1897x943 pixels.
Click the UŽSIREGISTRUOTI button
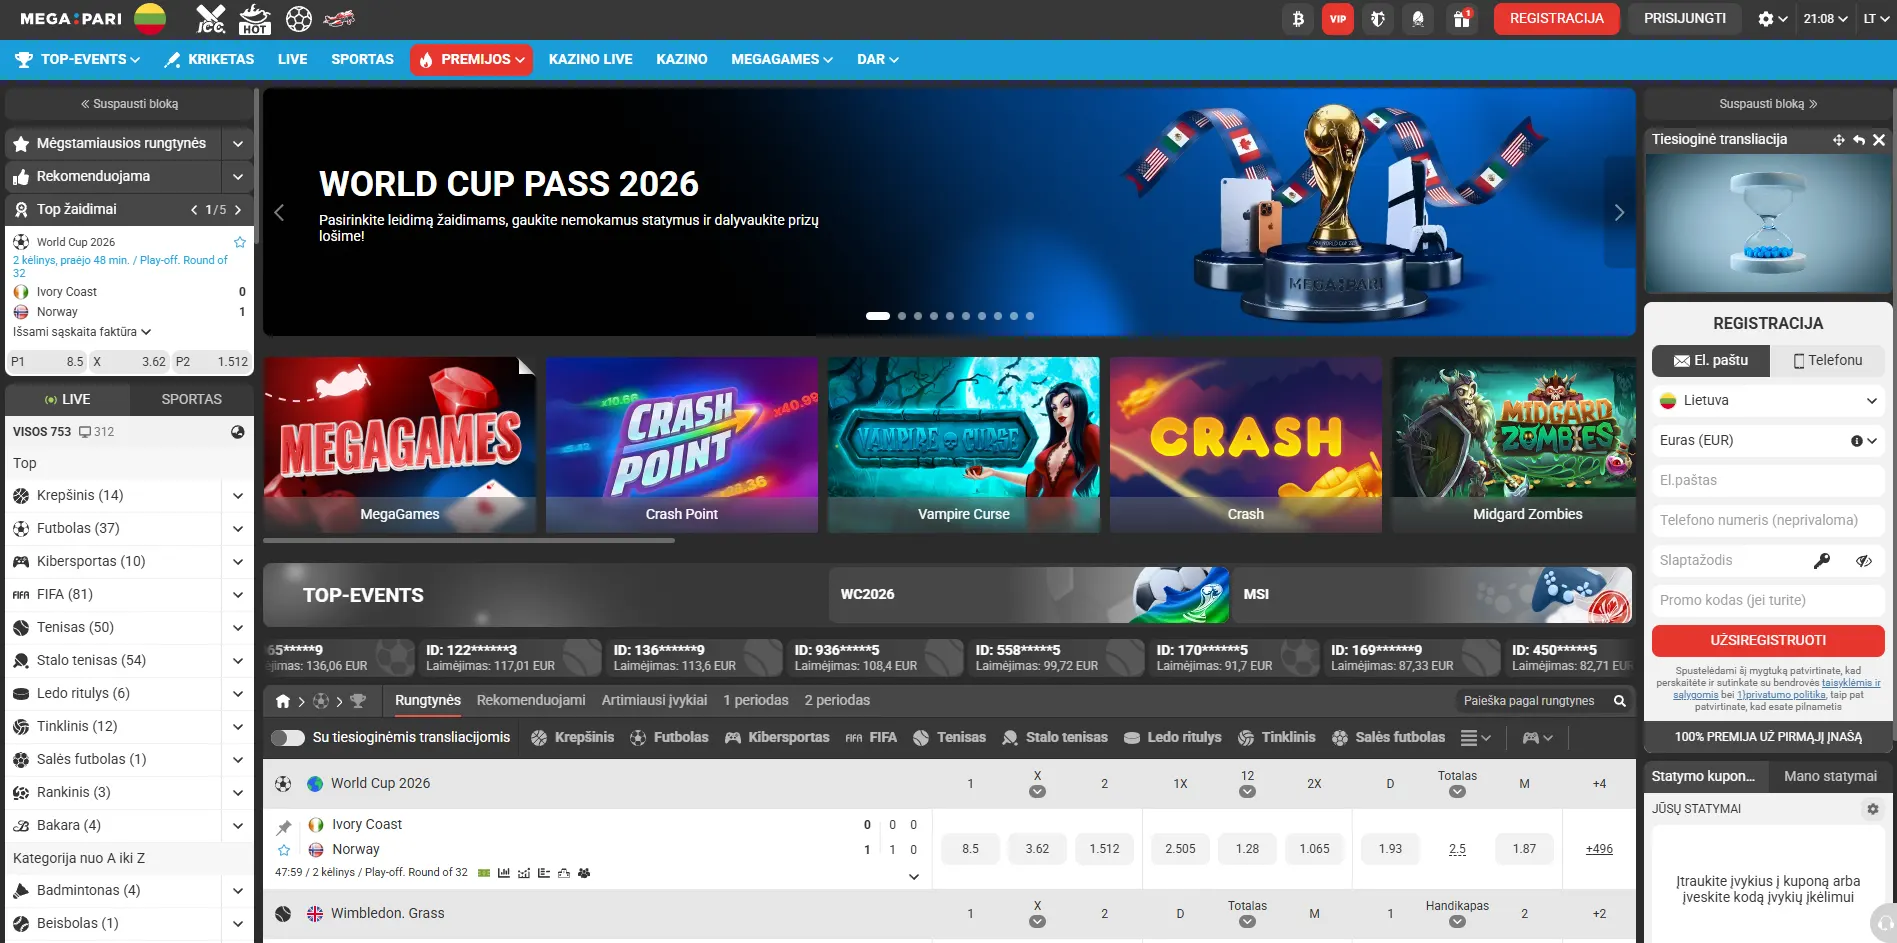click(x=1768, y=641)
